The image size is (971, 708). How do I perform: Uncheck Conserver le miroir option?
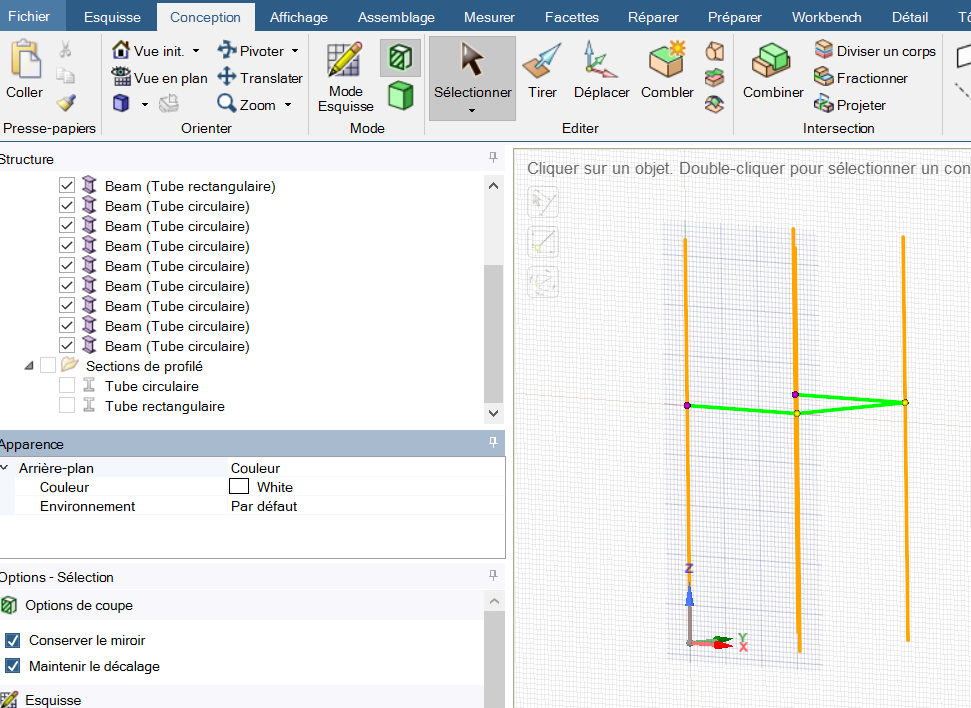[13, 640]
